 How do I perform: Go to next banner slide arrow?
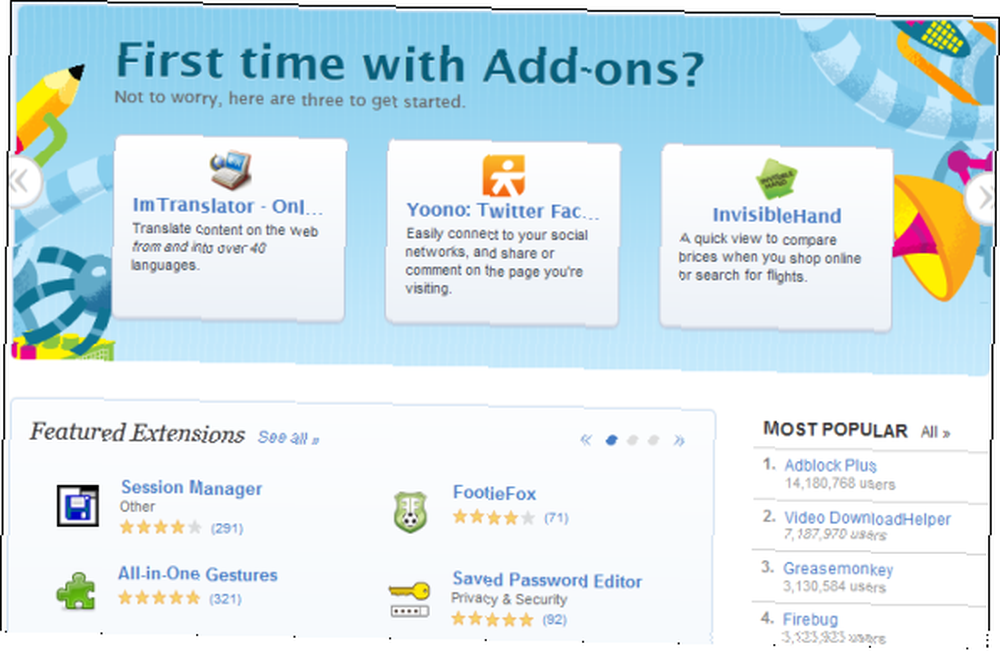click(x=982, y=198)
